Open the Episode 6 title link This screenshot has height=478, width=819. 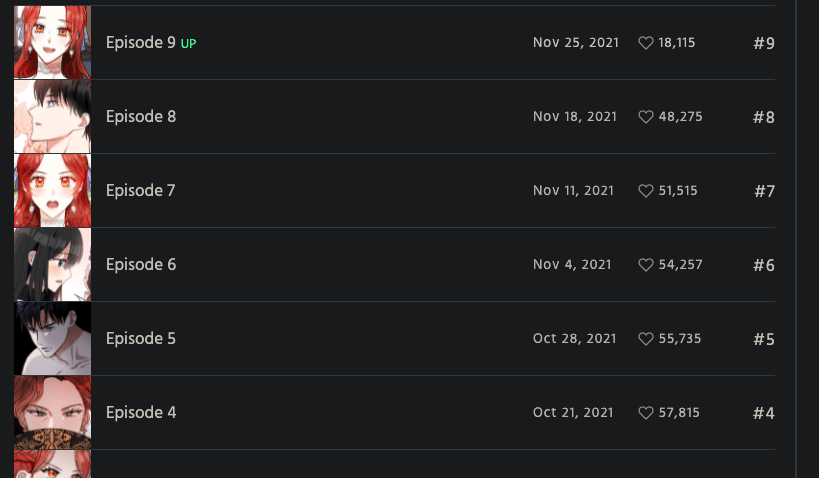(140, 265)
